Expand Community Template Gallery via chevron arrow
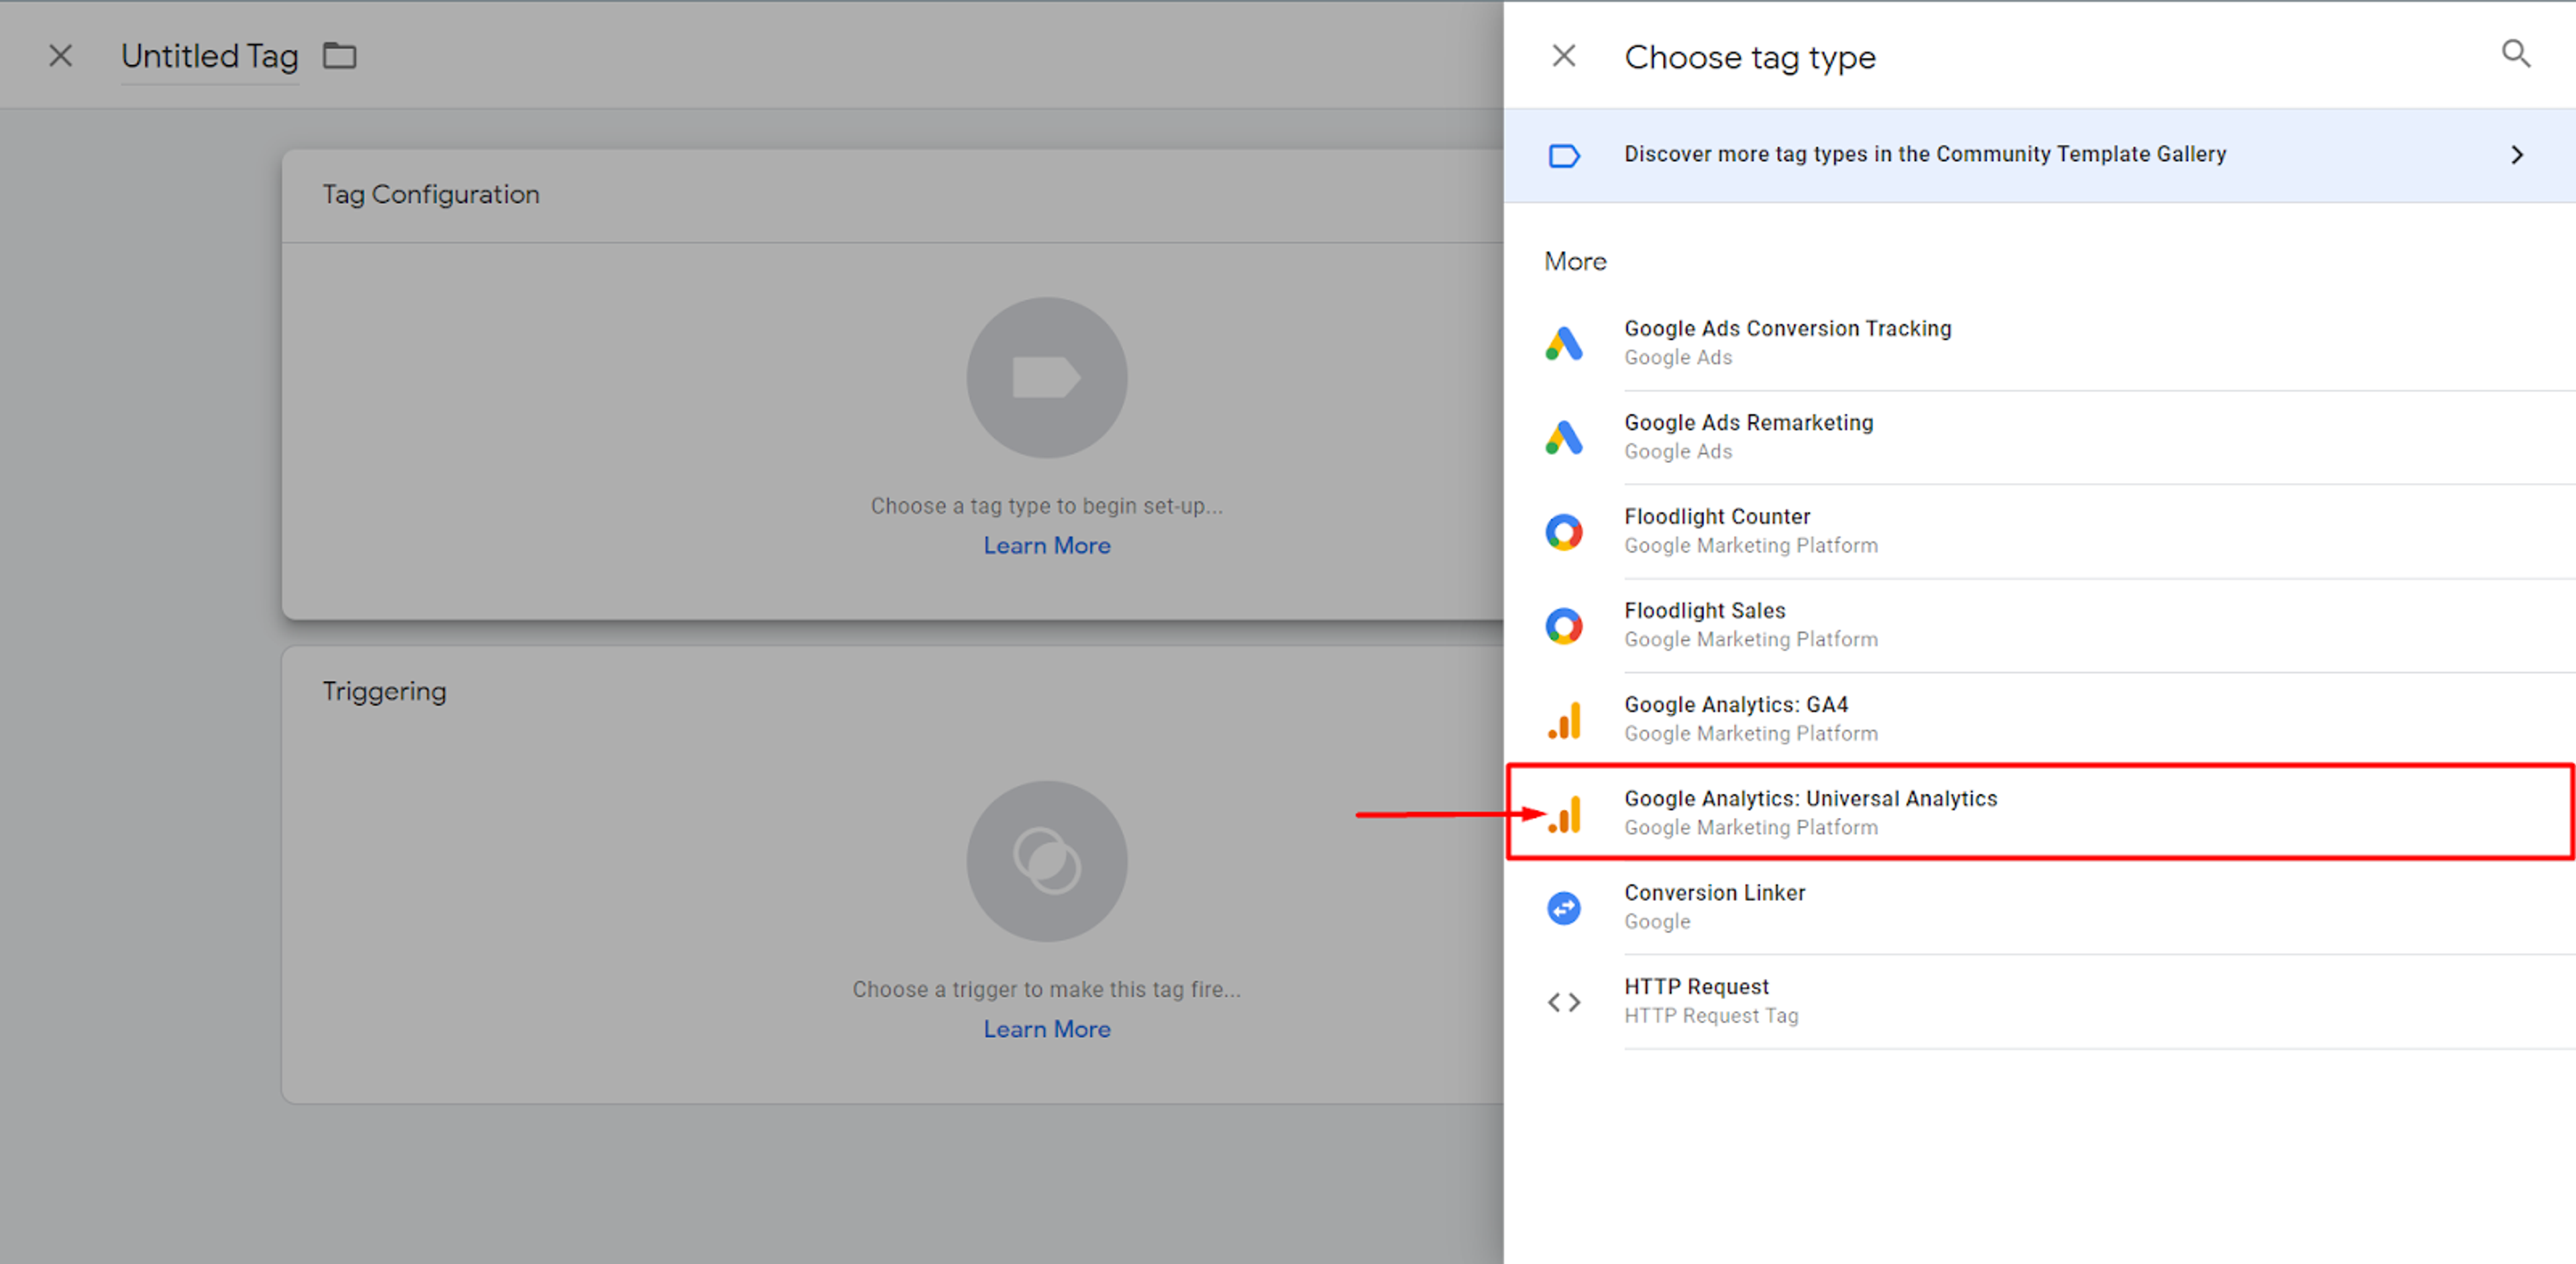2576x1264 pixels. pos(2517,155)
